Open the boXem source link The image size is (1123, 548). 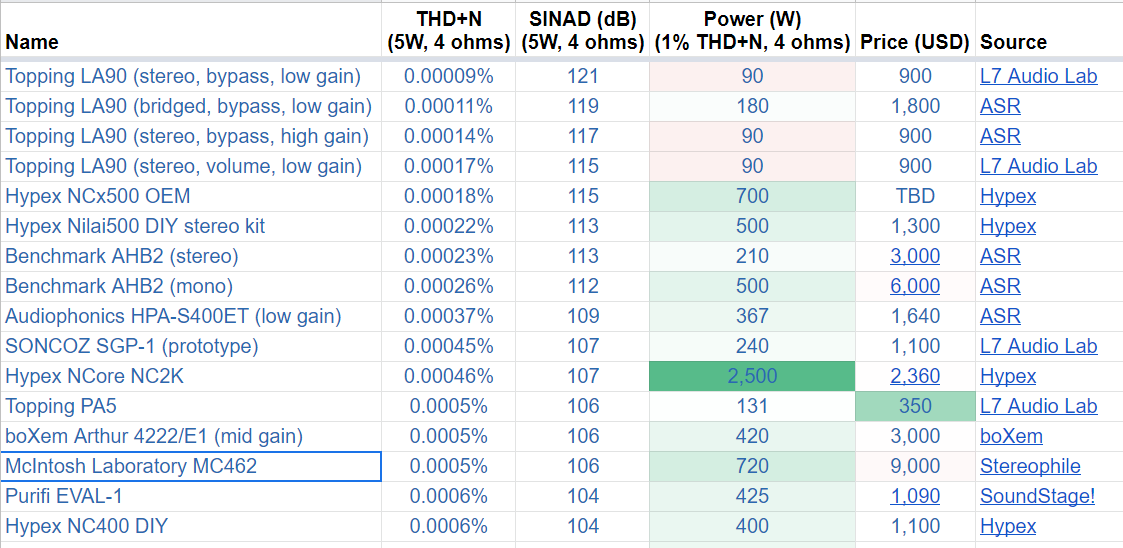[x=1011, y=436]
